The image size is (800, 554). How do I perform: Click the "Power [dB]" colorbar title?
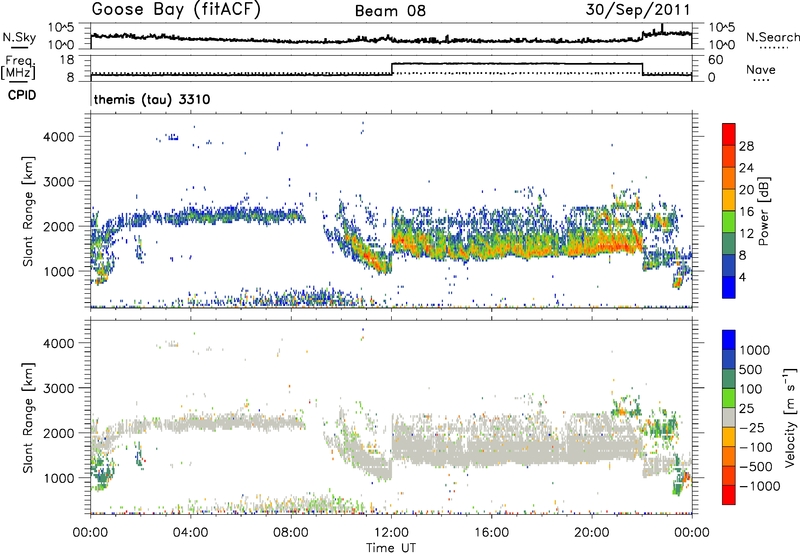[x=764, y=211]
